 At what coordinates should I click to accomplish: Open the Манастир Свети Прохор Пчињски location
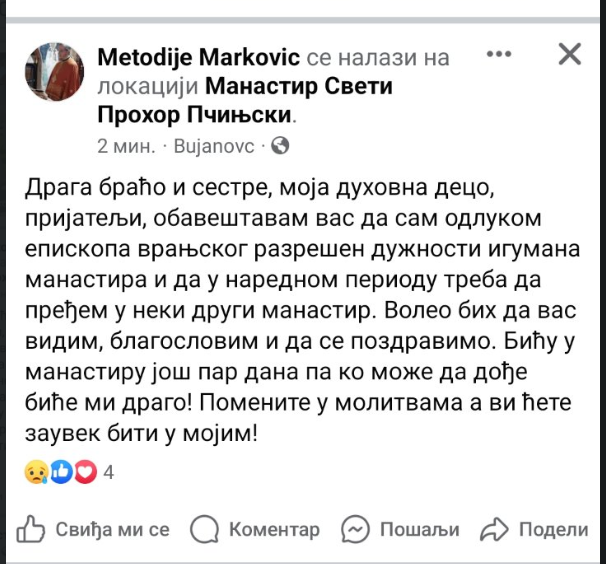pos(245,100)
